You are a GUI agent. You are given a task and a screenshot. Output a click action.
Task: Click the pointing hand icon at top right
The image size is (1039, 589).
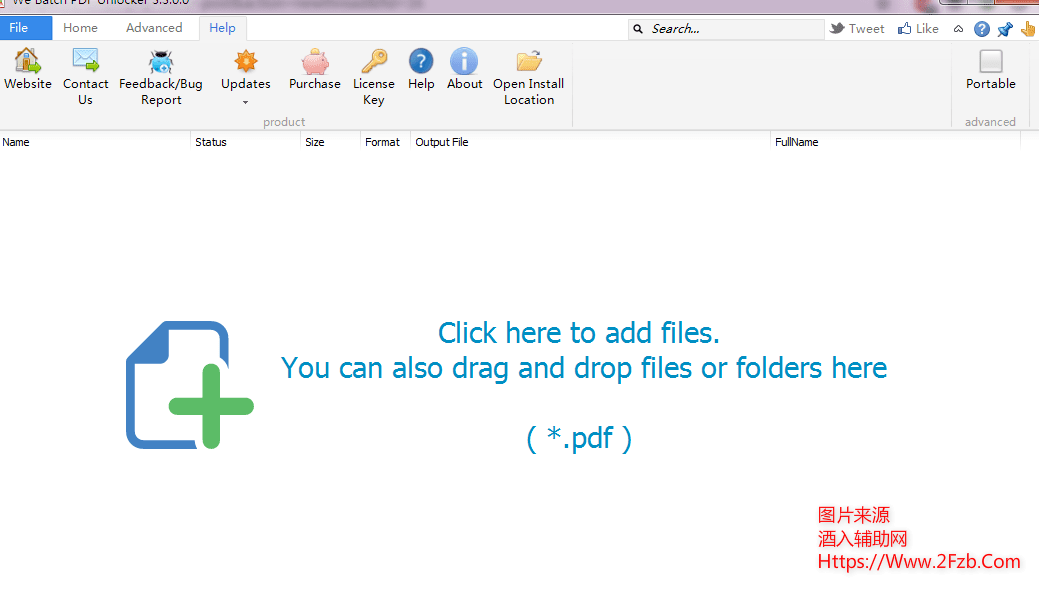[x=1027, y=29]
